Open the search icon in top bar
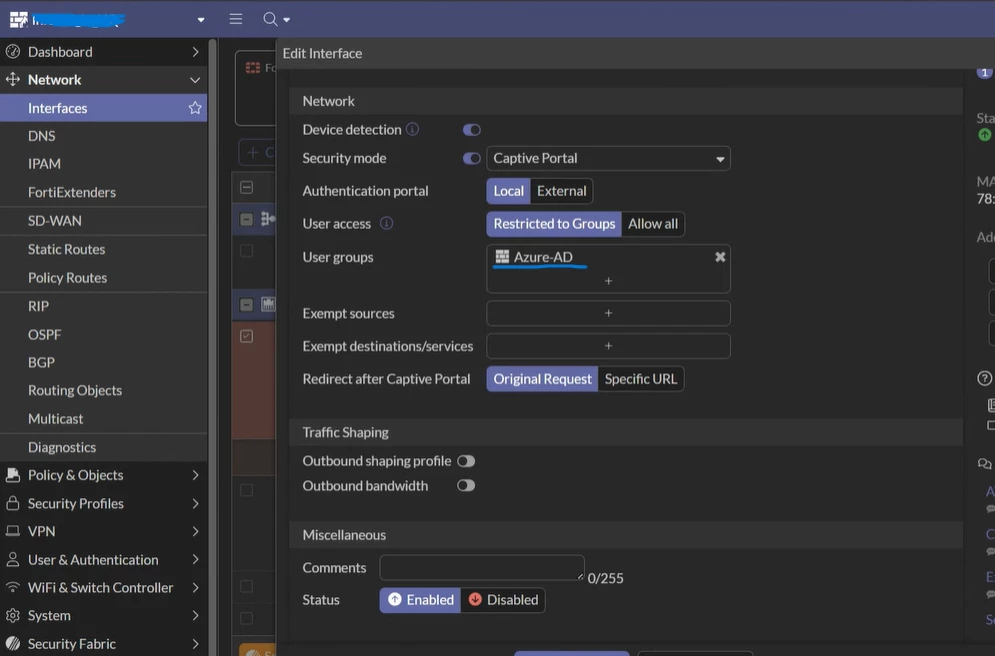 click(270, 19)
